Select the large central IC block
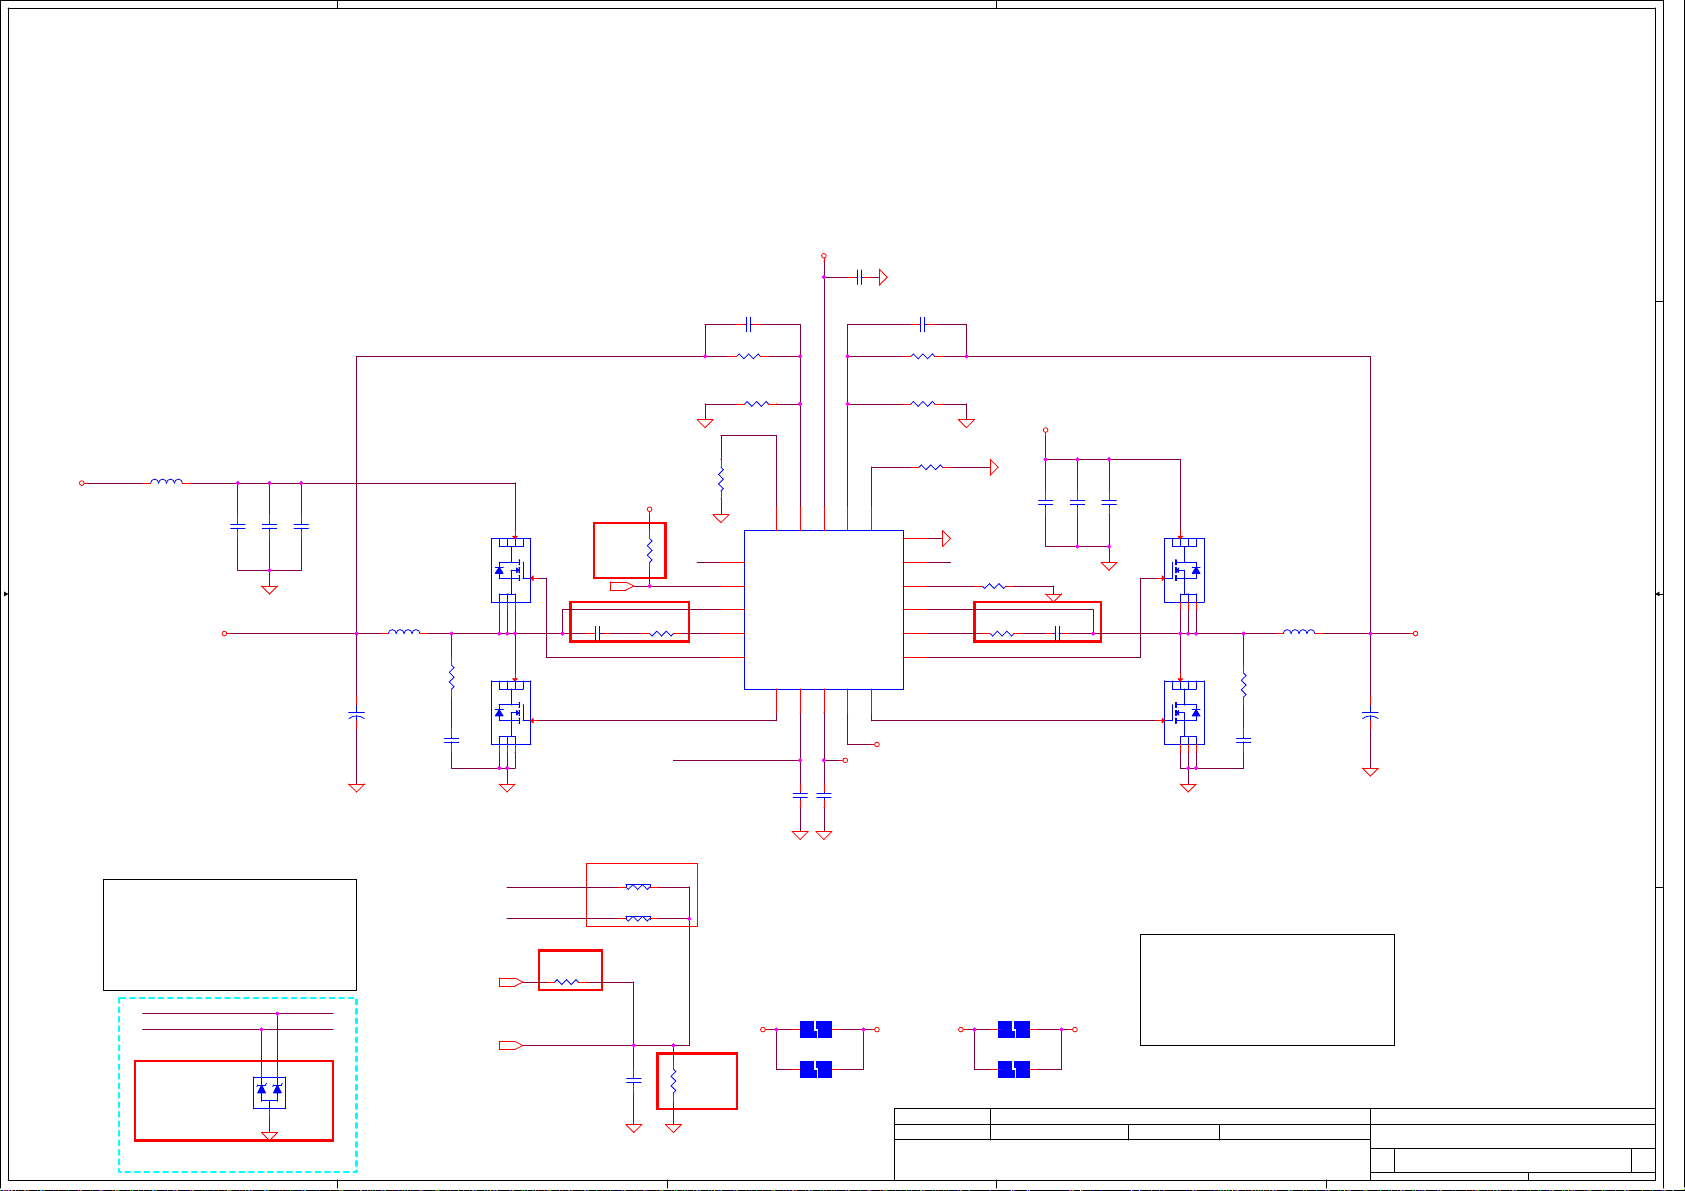The height and width of the screenshot is (1191, 1685). click(x=824, y=610)
